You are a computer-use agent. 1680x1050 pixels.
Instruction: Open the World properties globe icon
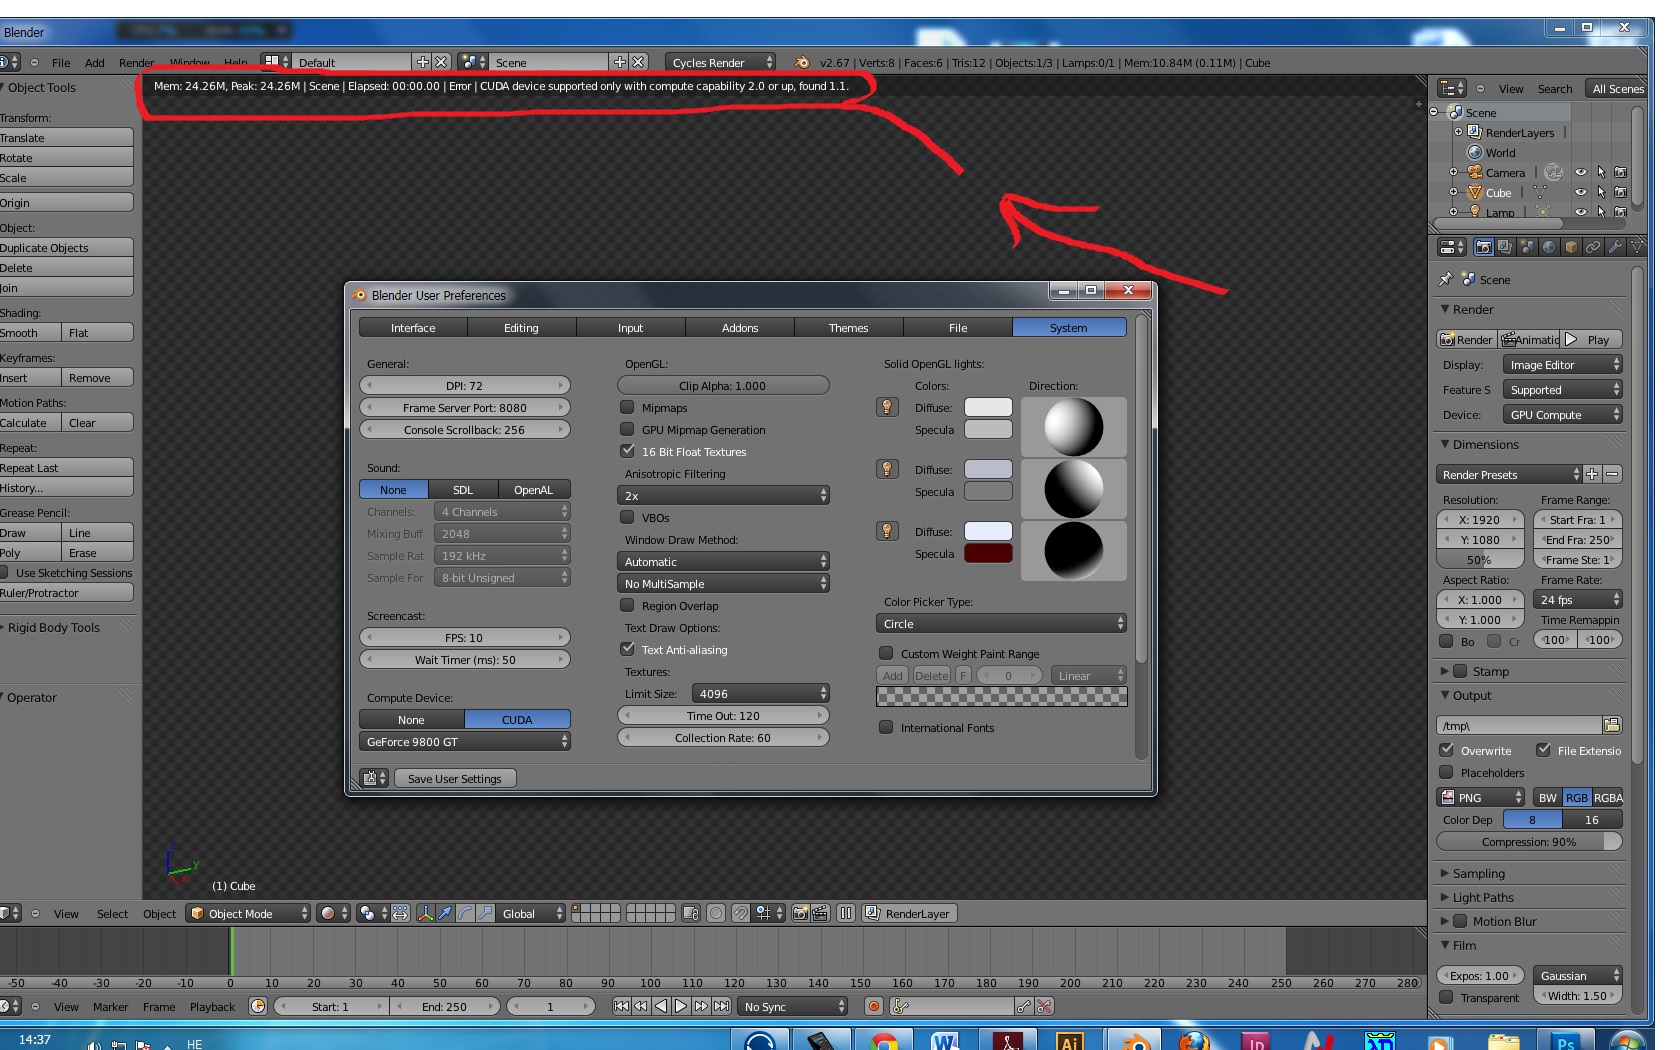[x=1549, y=247]
